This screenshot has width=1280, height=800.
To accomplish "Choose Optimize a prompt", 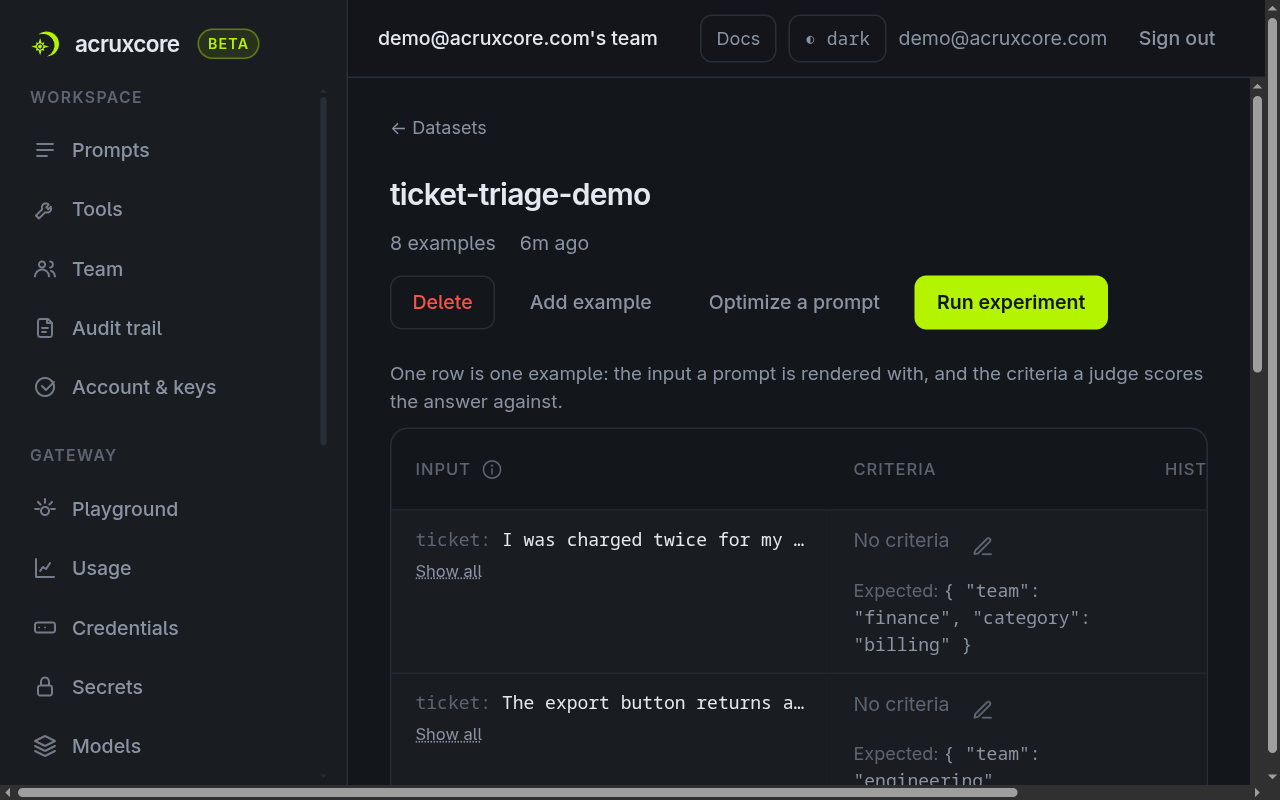I will click(794, 302).
